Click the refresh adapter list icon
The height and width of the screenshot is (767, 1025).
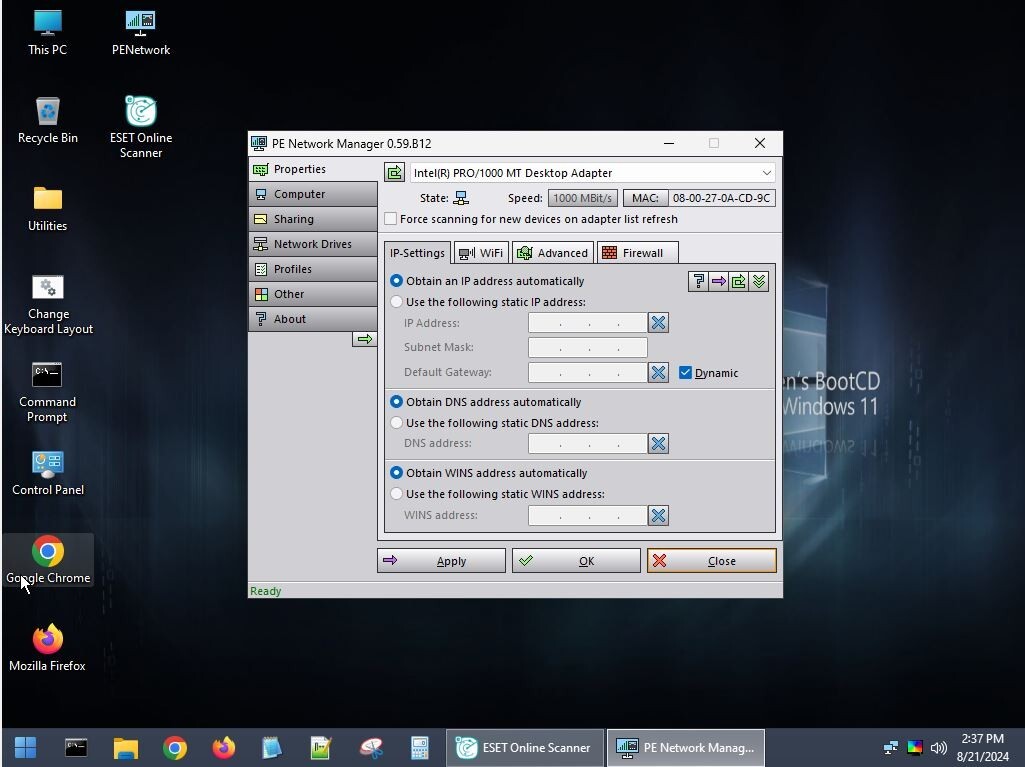point(394,173)
